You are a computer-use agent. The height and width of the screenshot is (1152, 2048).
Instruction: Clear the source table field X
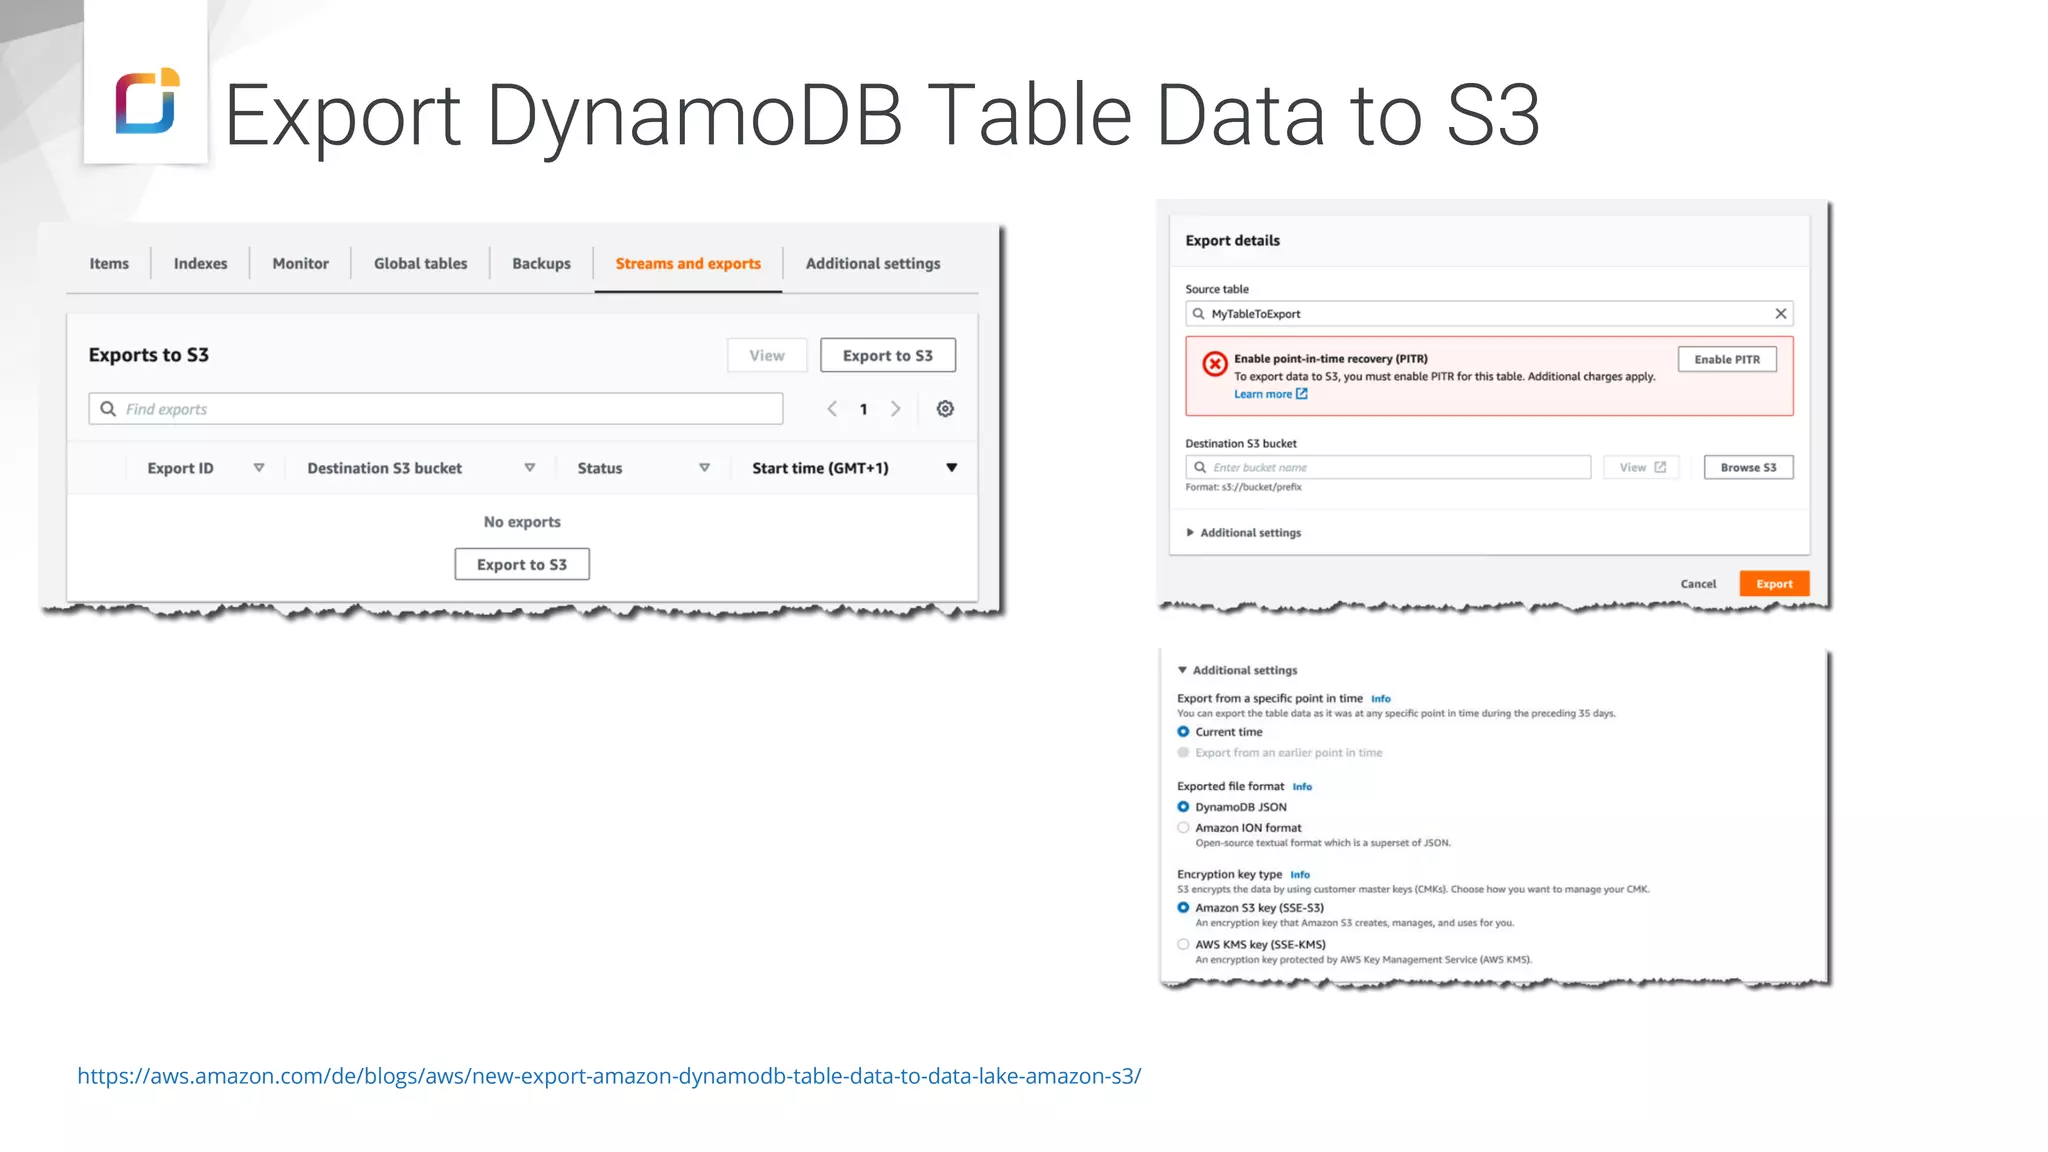click(1780, 314)
